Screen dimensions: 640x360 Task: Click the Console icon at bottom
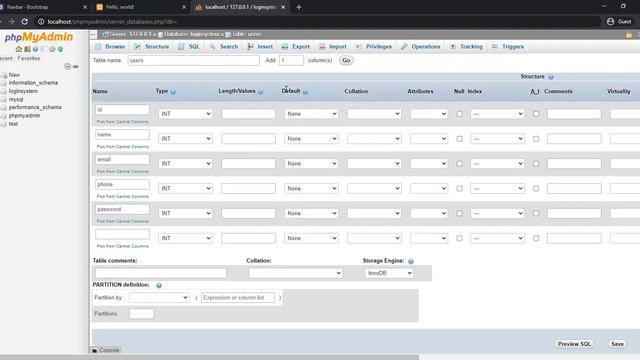95,350
